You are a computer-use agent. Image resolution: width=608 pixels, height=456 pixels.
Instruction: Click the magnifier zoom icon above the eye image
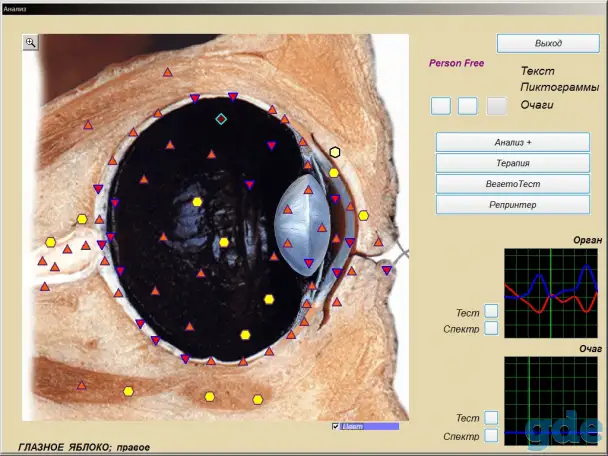[x=31, y=42]
